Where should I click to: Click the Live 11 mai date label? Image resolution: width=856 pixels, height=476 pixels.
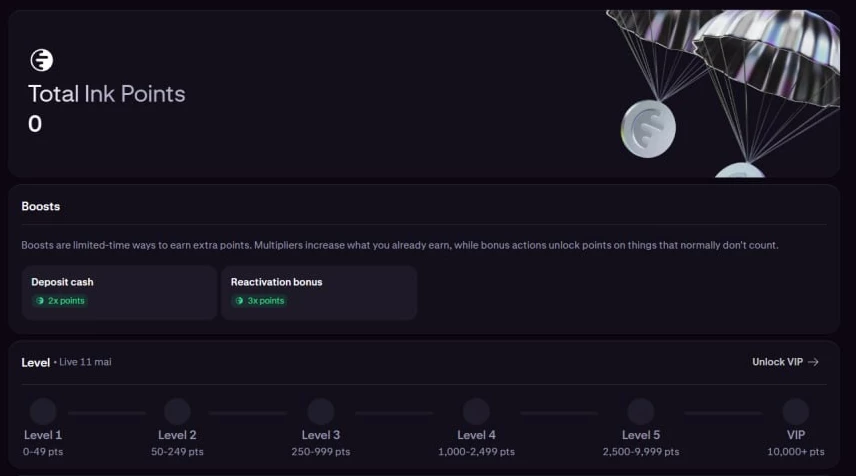85,362
